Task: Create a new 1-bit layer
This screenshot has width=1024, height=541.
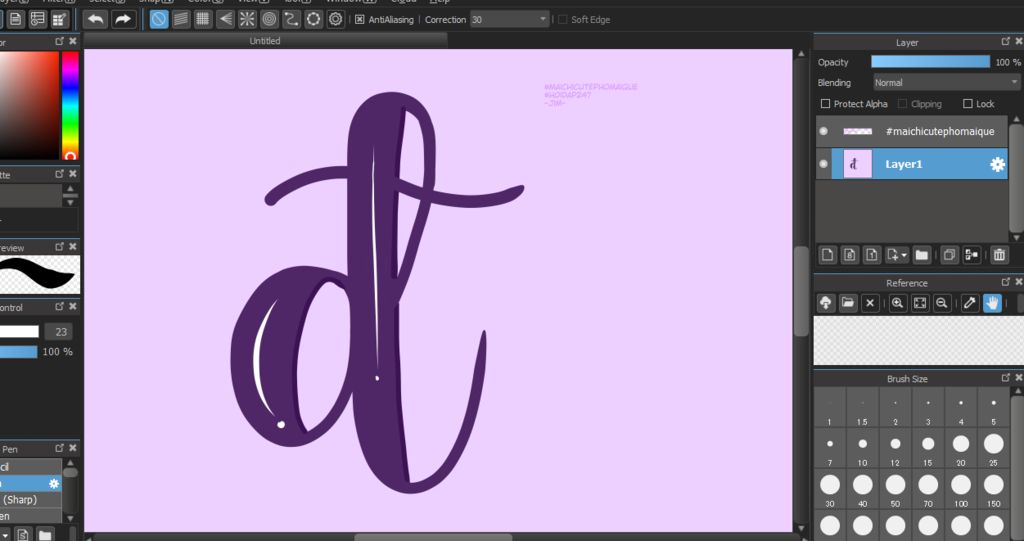Action: click(x=872, y=255)
